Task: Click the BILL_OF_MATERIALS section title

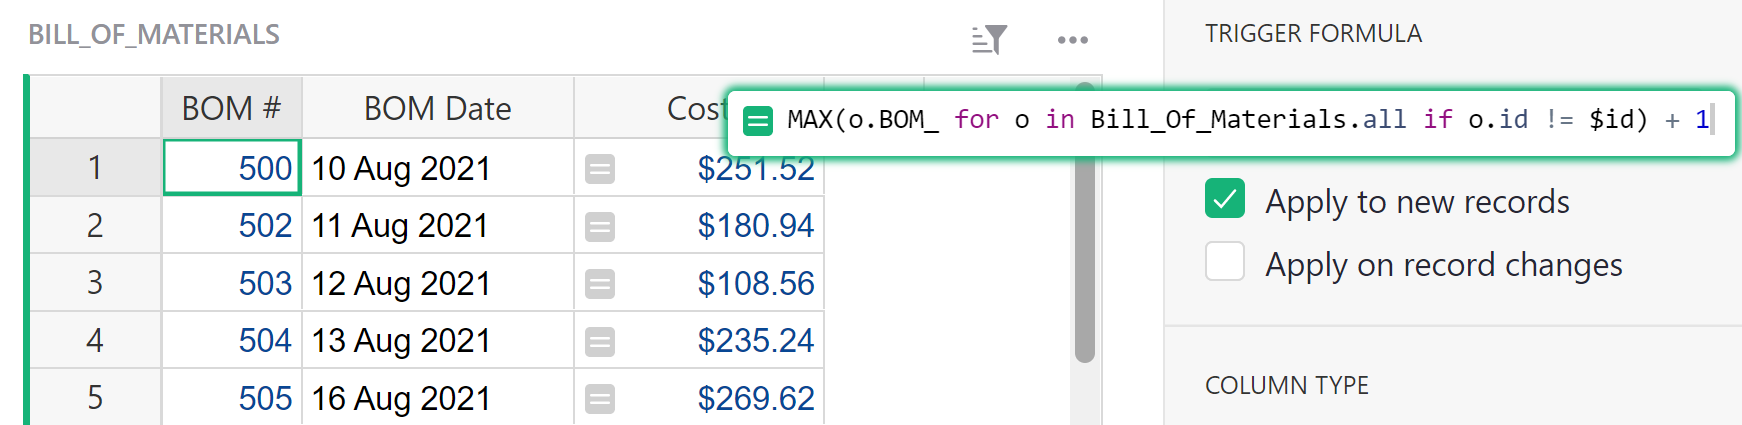Action: [x=154, y=35]
